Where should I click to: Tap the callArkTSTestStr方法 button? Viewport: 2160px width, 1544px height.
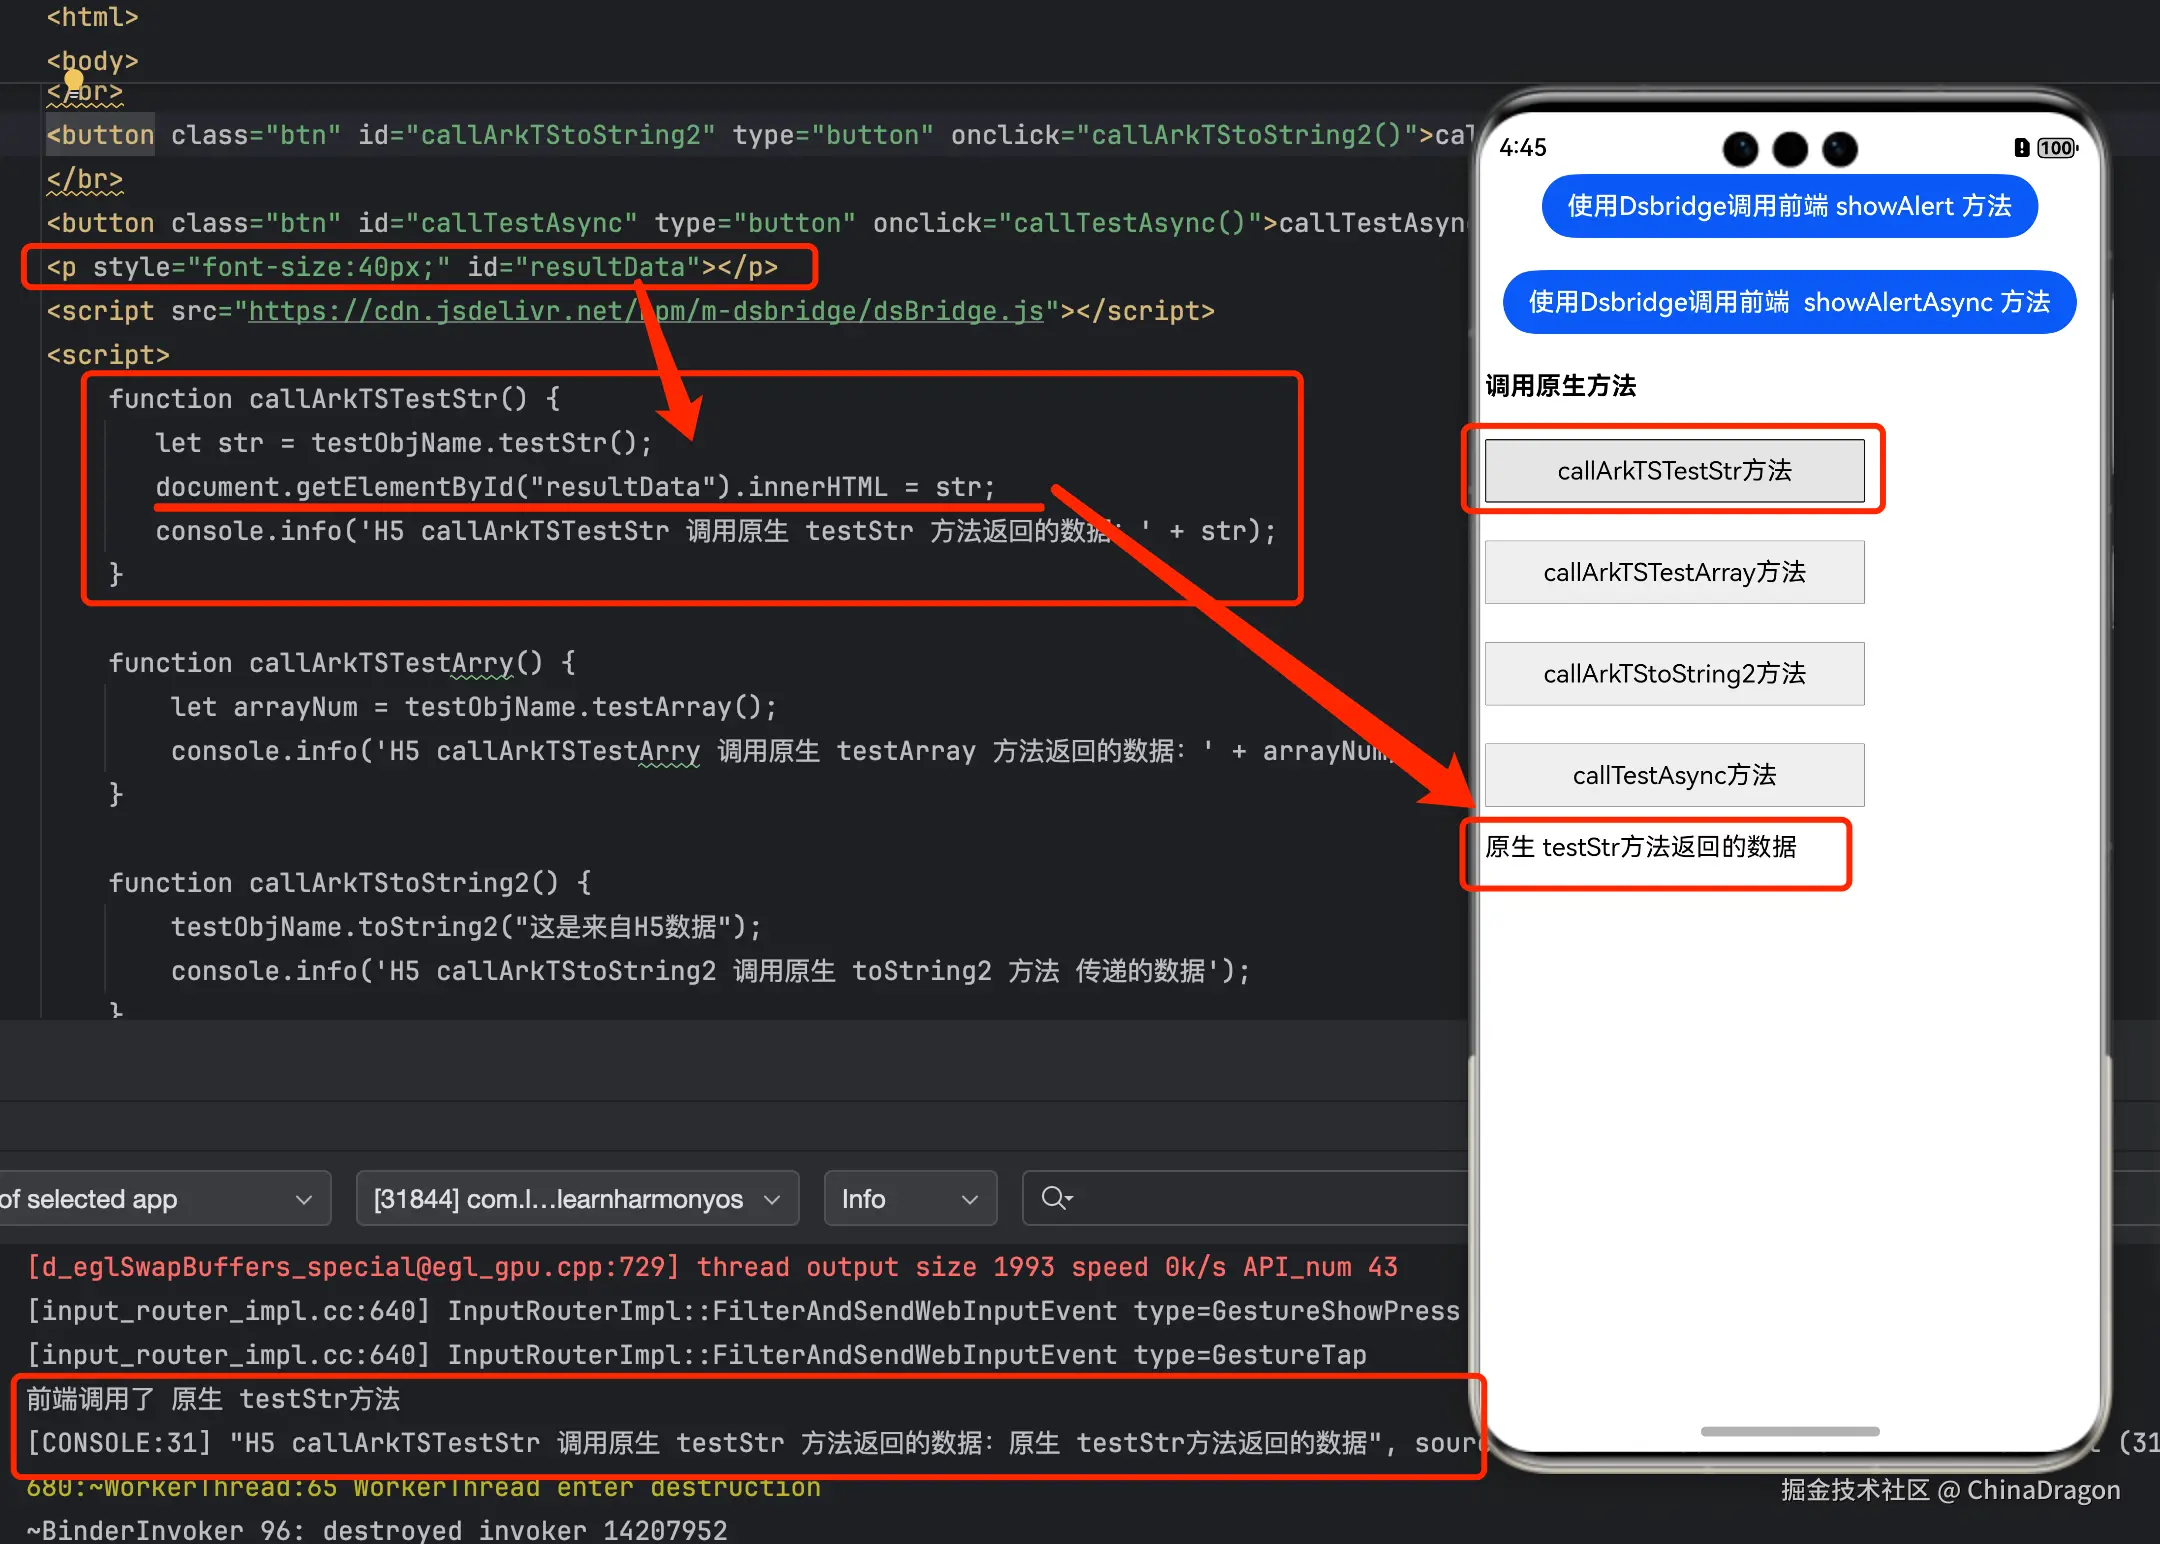click(1674, 470)
